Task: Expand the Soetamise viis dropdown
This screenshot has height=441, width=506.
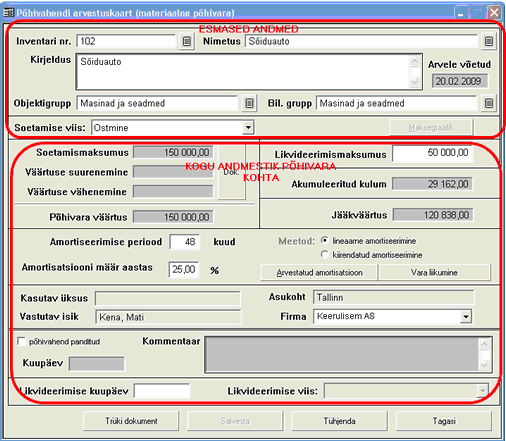Action: point(248,127)
